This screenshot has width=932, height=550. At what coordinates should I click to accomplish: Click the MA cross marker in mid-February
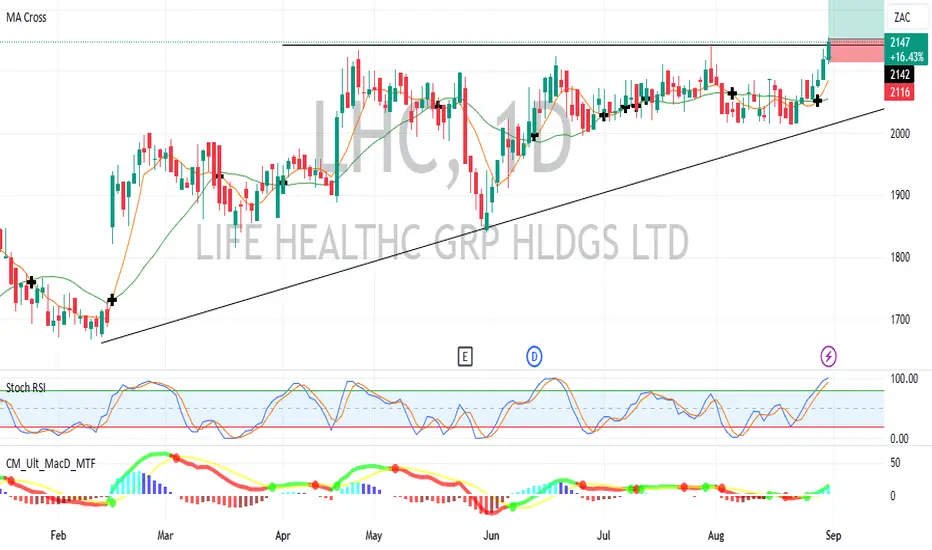pyautogui.click(x=112, y=300)
